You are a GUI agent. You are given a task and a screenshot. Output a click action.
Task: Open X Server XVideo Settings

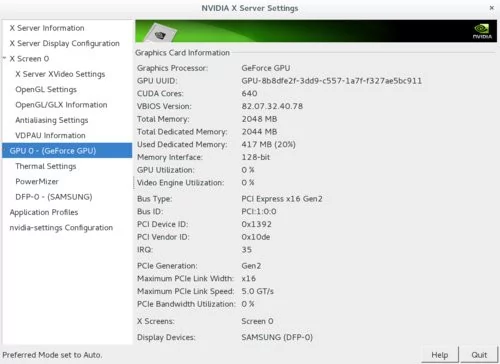[60, 74]
